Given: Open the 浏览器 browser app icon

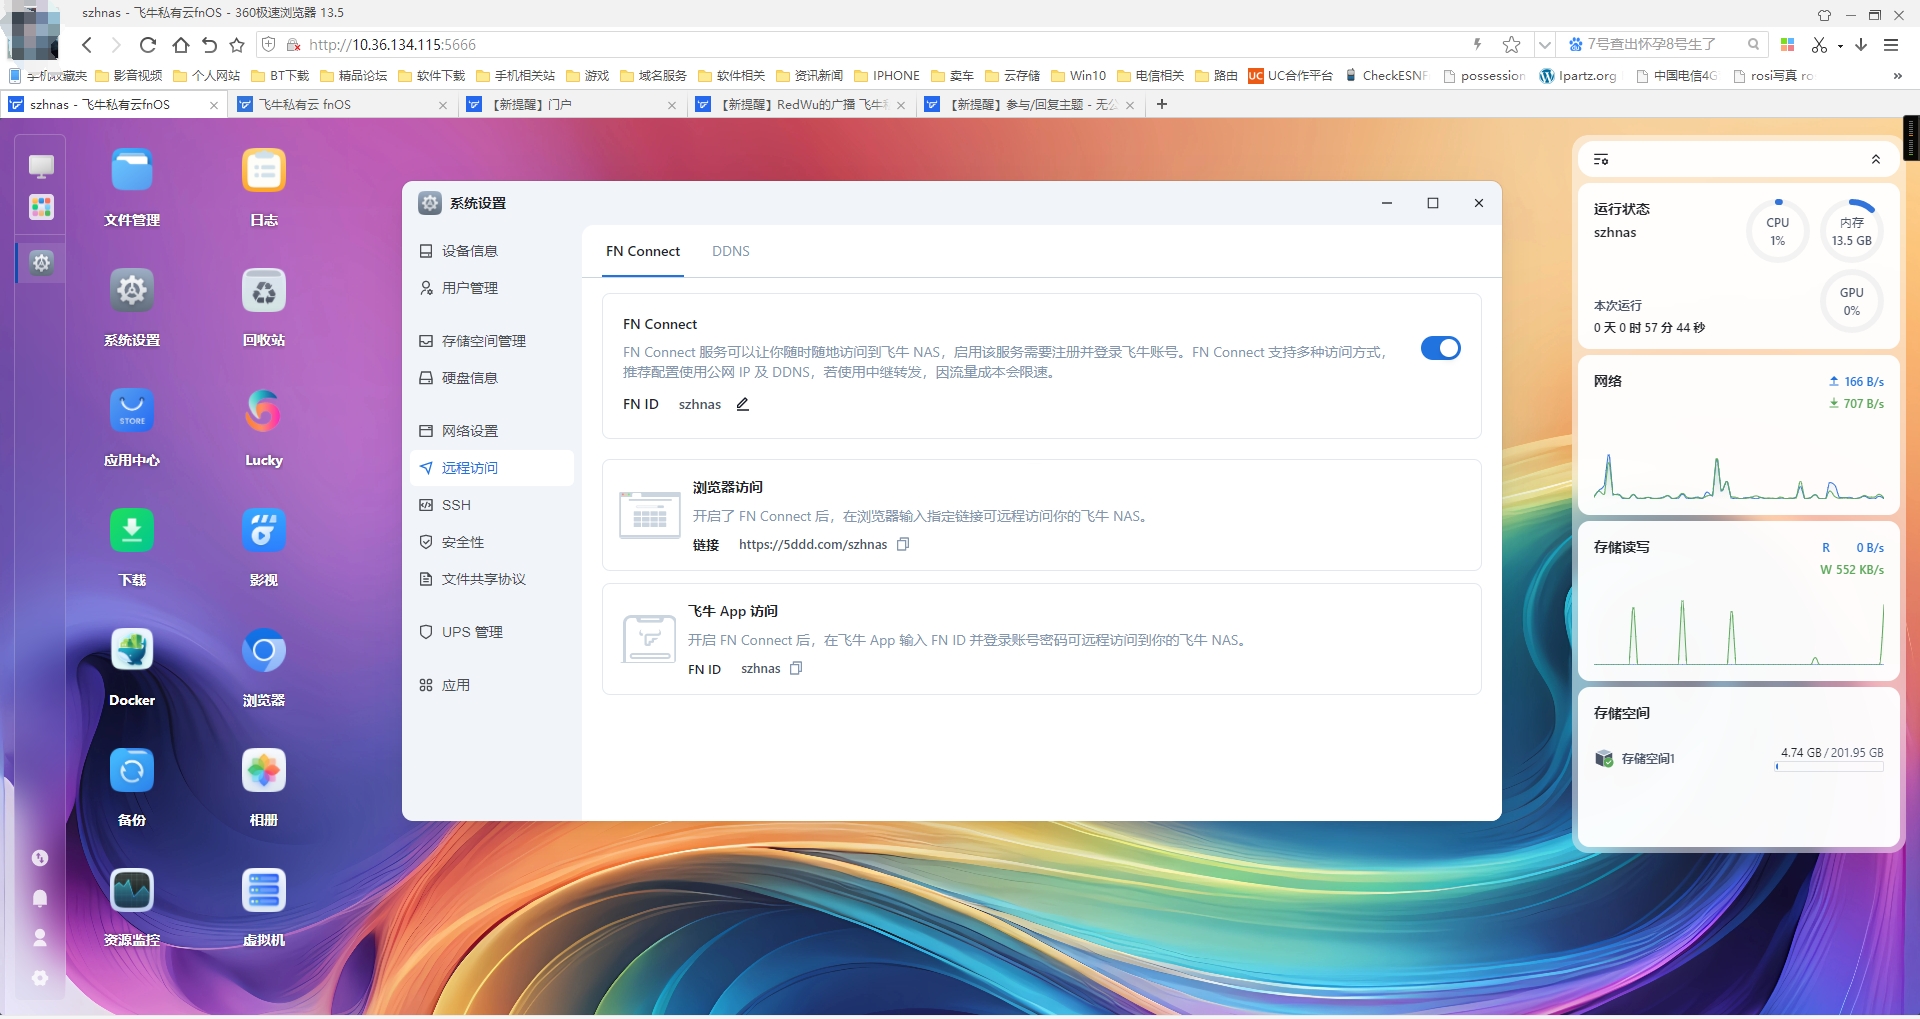Looking at the screenshot, I should click(x=264, y=651).
